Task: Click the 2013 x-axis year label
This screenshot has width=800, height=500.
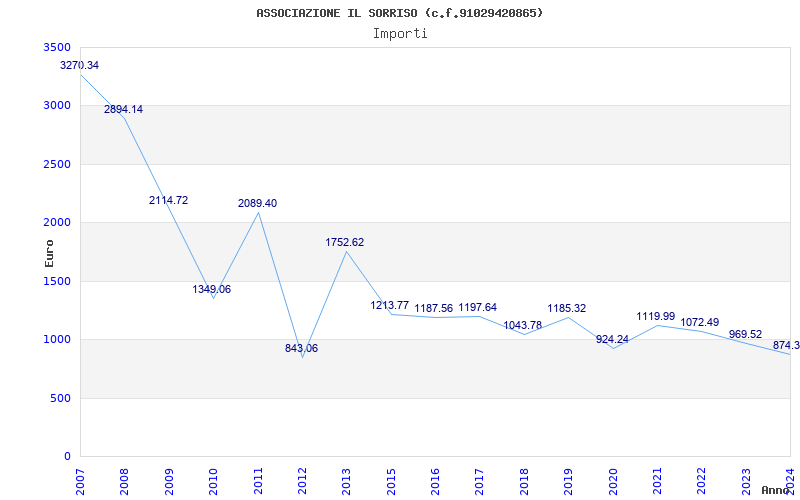Action: [x=347, y=482]
